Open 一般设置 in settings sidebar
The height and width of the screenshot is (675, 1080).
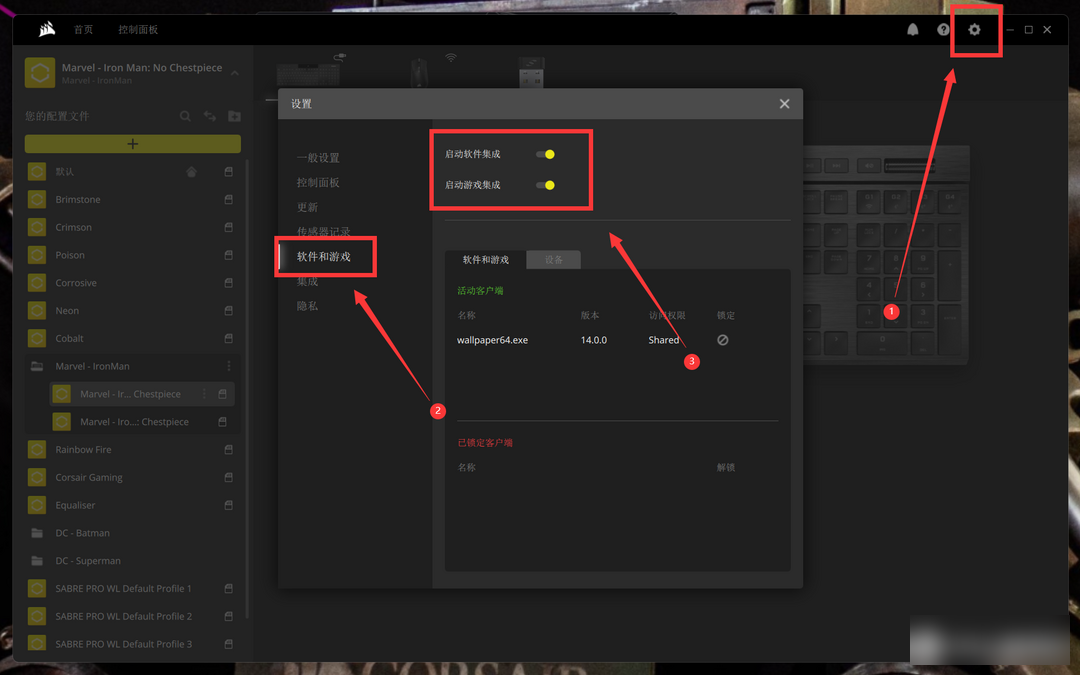(318, 158)
